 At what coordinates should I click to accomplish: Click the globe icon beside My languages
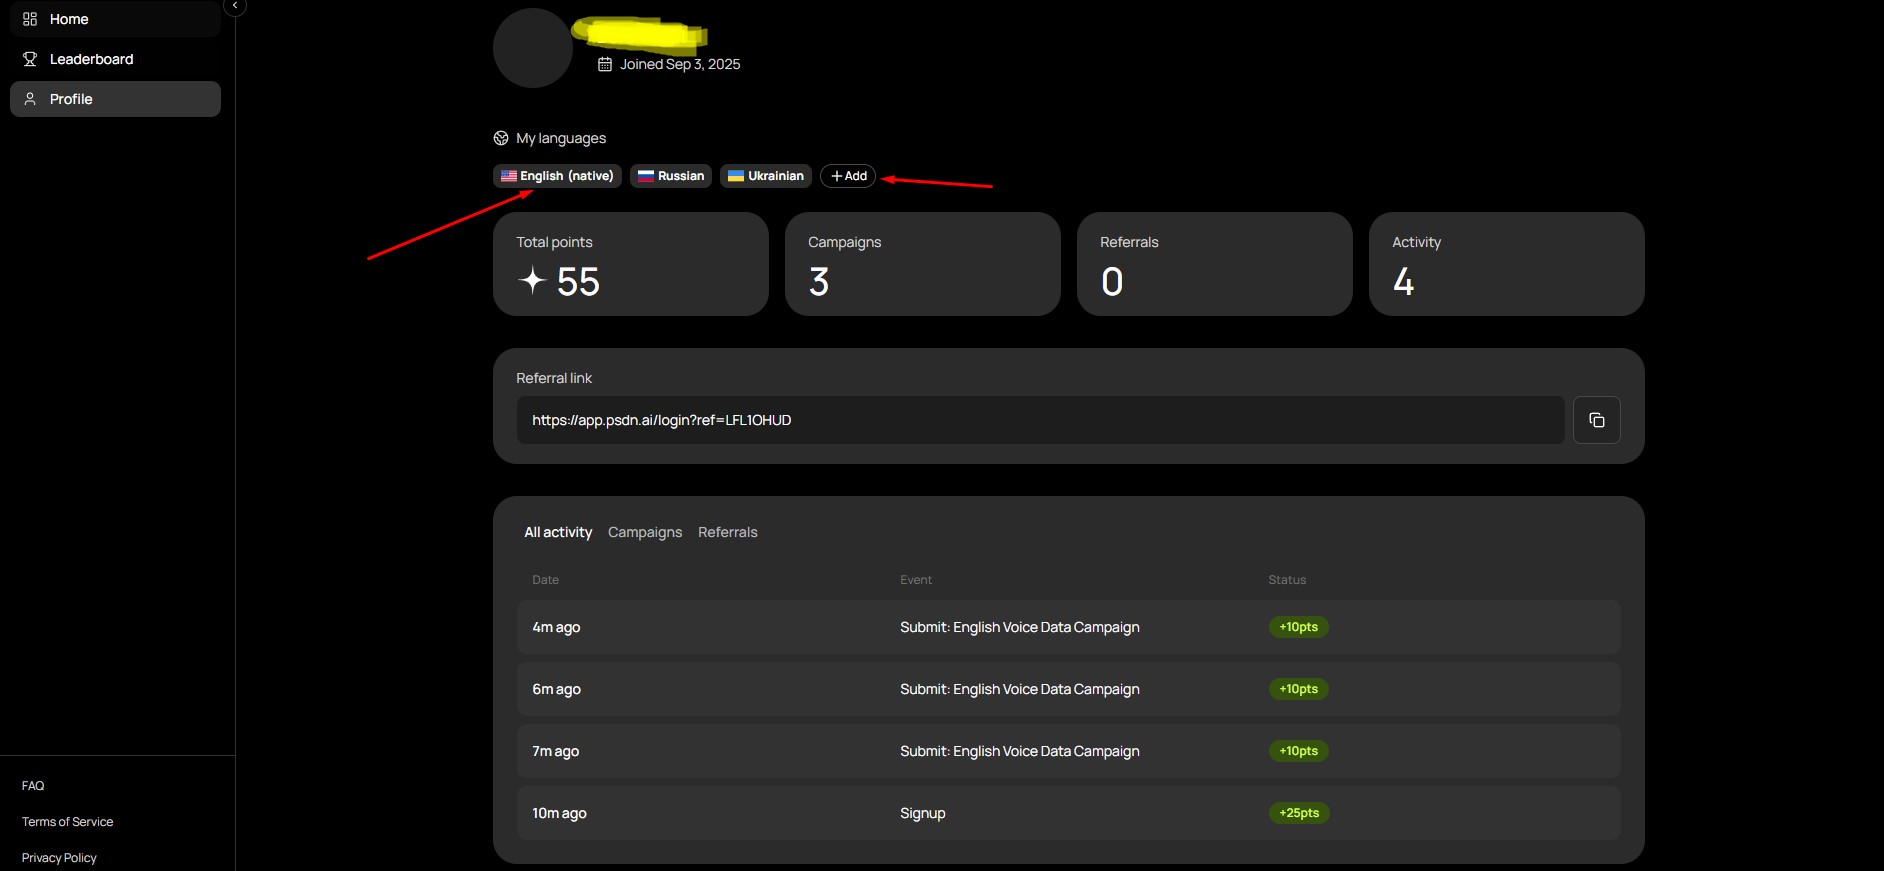pos(501,138)
